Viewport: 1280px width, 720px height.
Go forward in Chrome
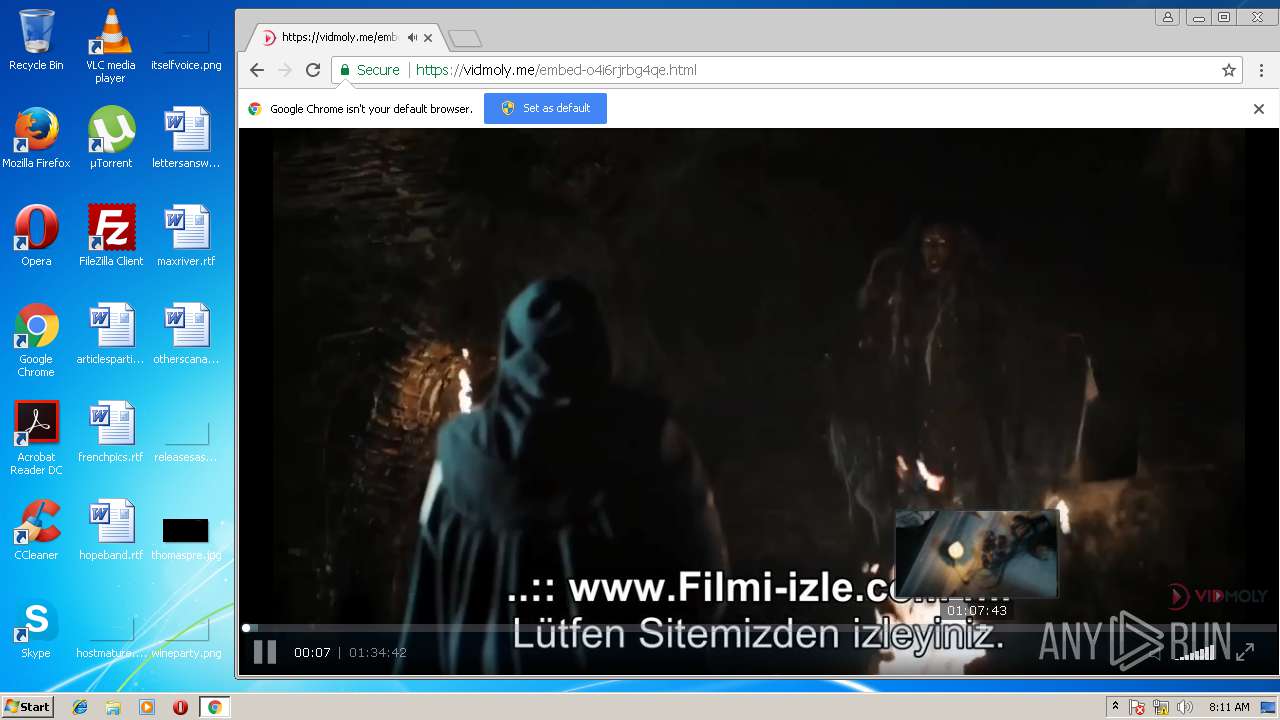(285, 70)
